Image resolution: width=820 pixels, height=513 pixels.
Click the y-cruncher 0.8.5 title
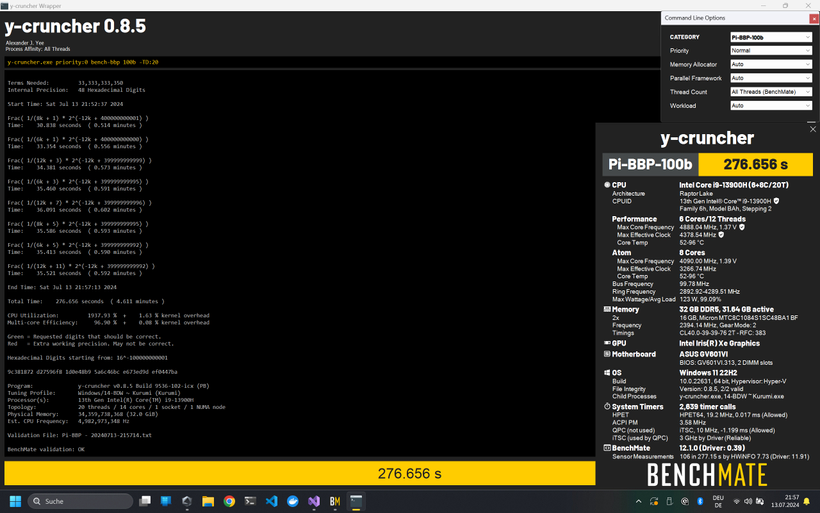pyautogui.click(x=75, y=26)
